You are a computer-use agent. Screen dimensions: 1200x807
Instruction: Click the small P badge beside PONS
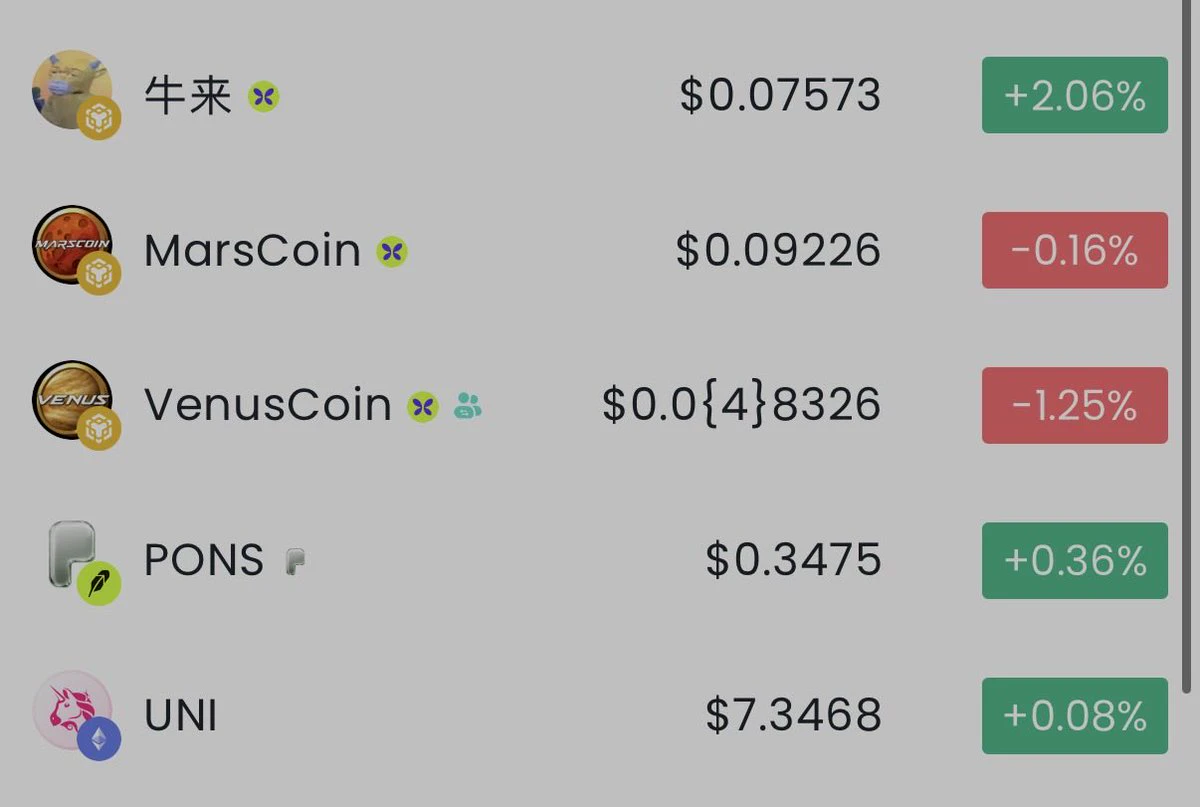point(295,561)
